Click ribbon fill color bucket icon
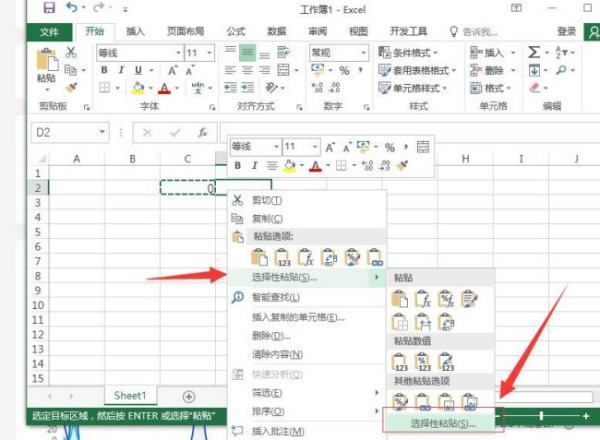 (138, 88)
